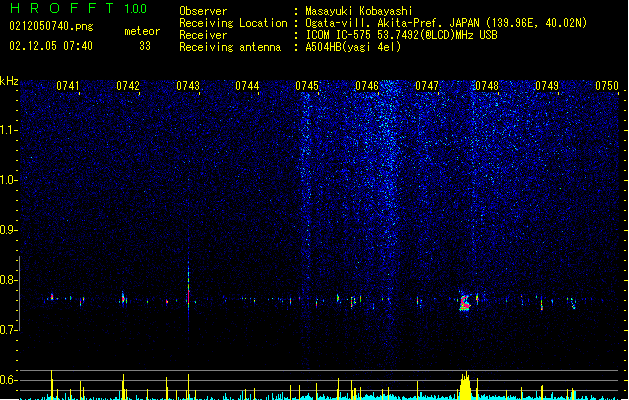Click the 0747 time marker
The image size is (629, 400).
(x=427, y=86)
